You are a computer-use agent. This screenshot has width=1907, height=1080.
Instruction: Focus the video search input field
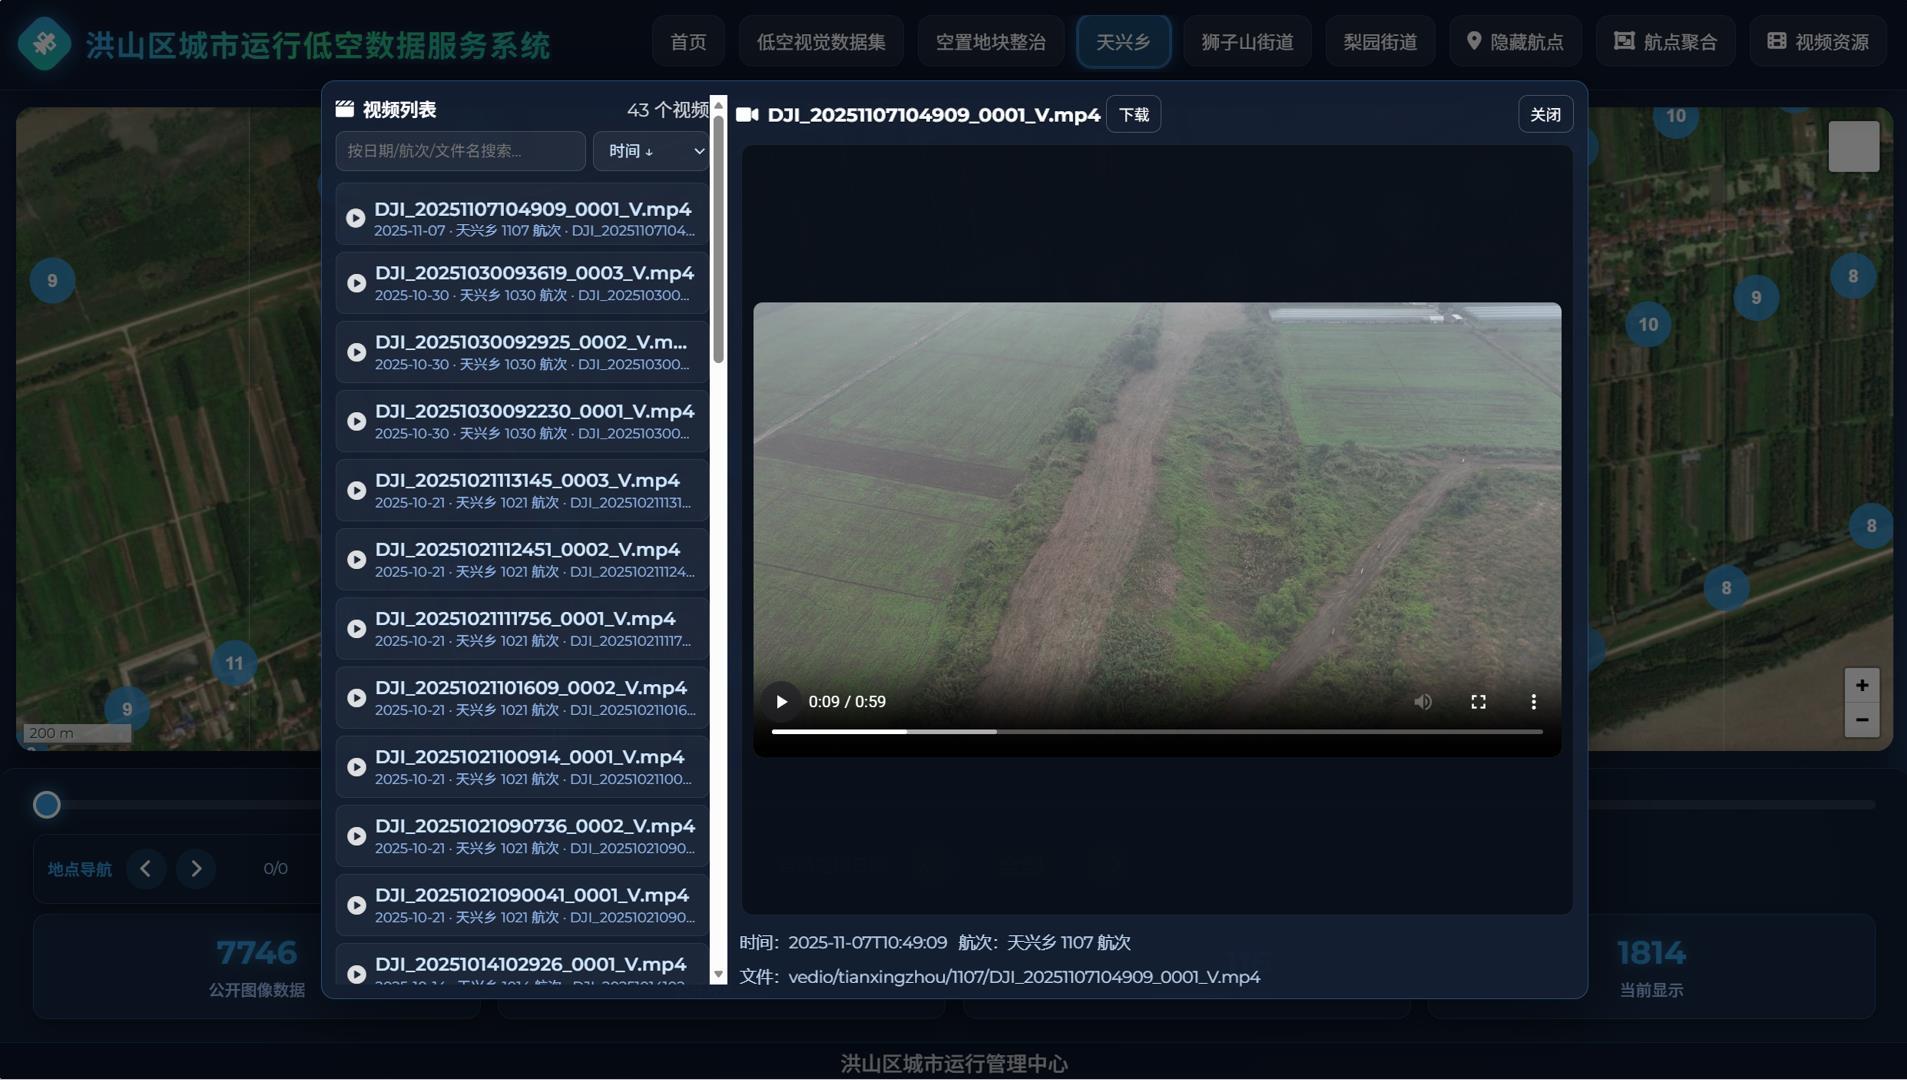[x=460, y=151]
